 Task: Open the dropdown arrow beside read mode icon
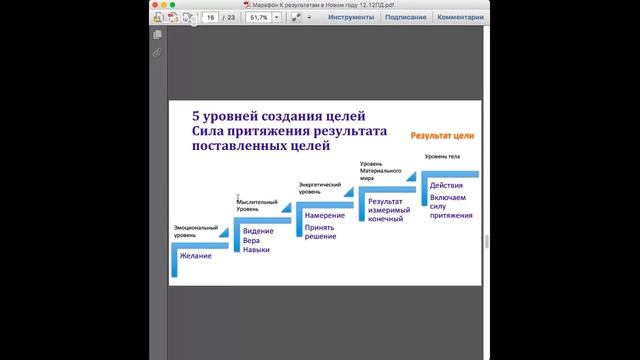(x=309, y=18)
